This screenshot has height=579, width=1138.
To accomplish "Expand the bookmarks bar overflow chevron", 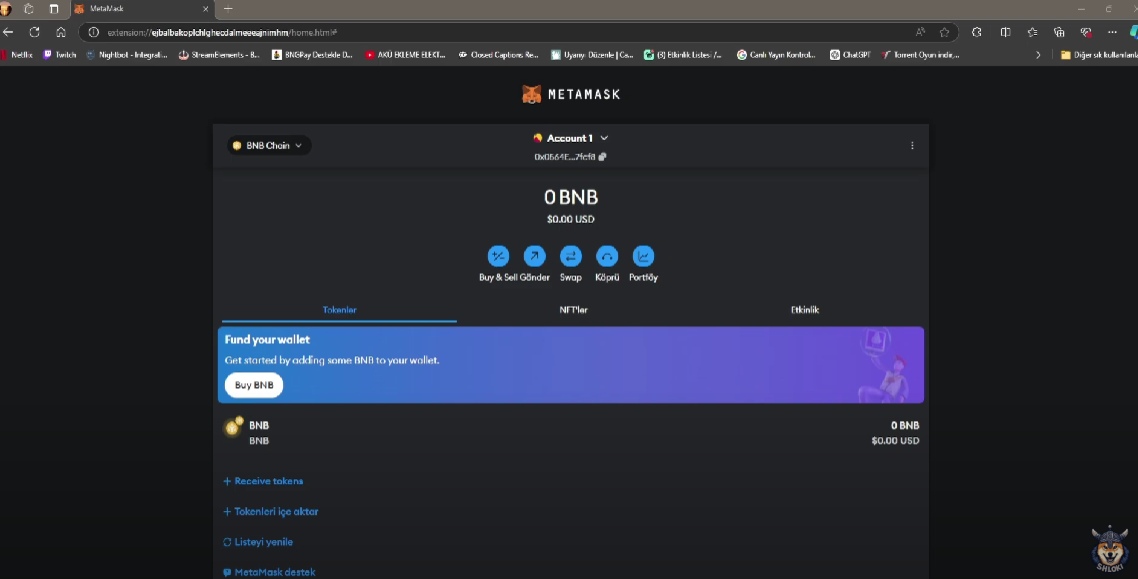I will pyautogui.click(x=1038, y=55).
